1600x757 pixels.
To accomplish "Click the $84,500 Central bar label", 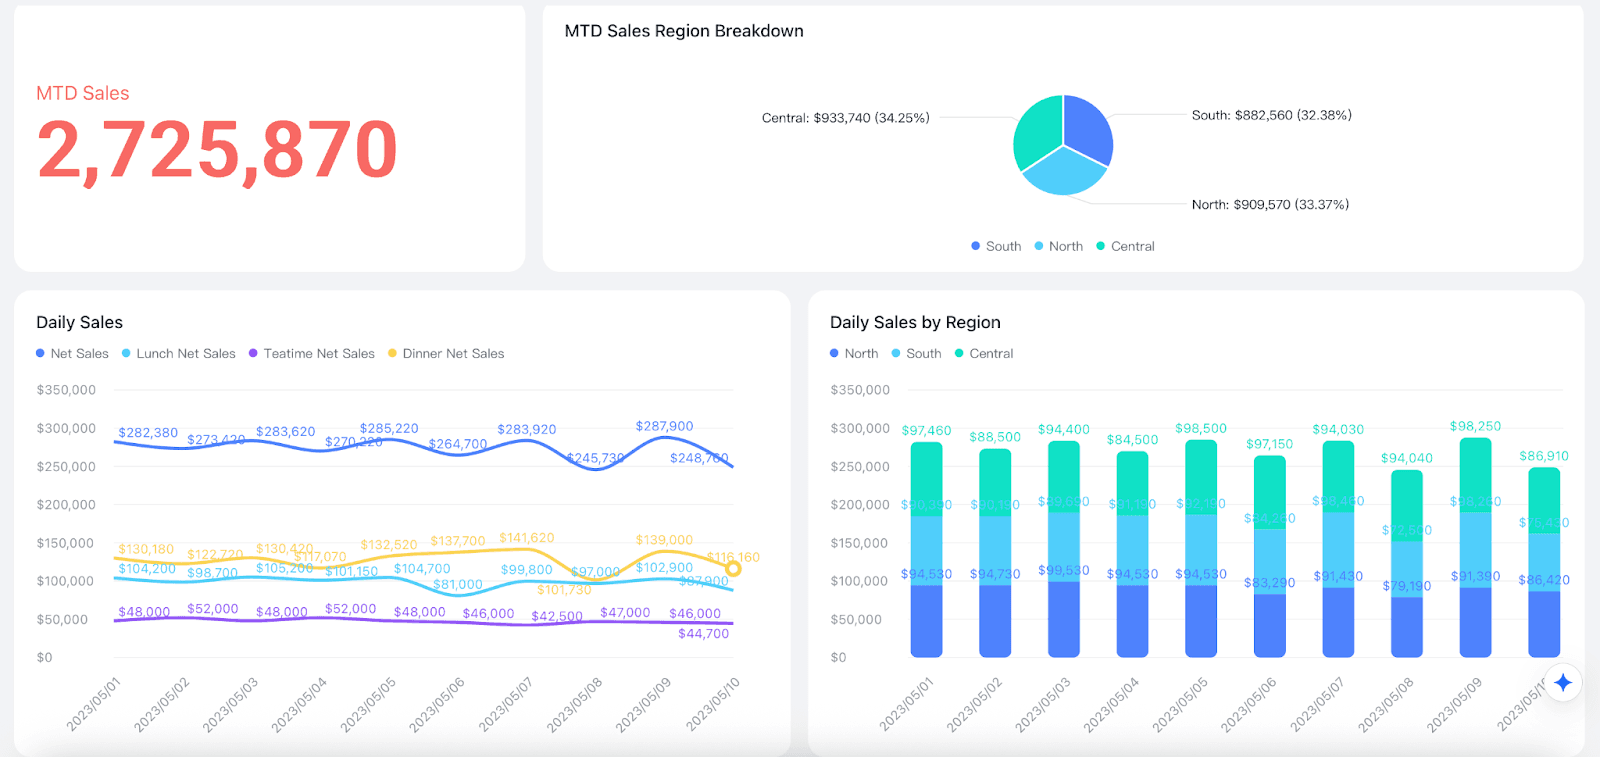I will pyautogui.click(x=1132, y=440).
